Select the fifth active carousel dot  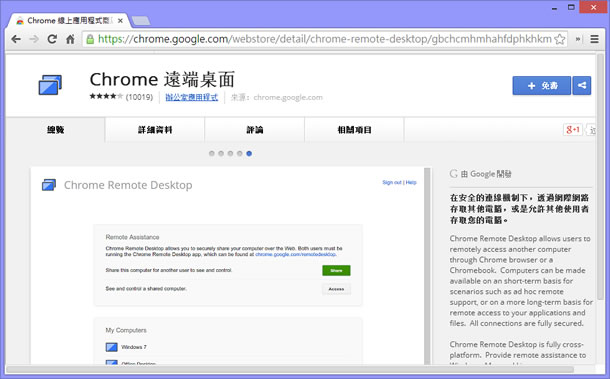click(x=249, y=153)
